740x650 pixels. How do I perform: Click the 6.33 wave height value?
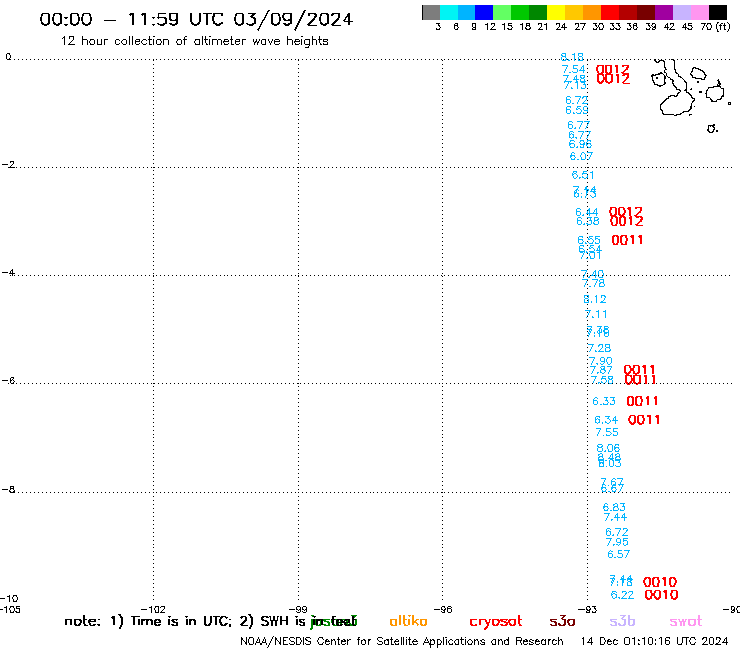pyautogui.click(x=604, y=401)
